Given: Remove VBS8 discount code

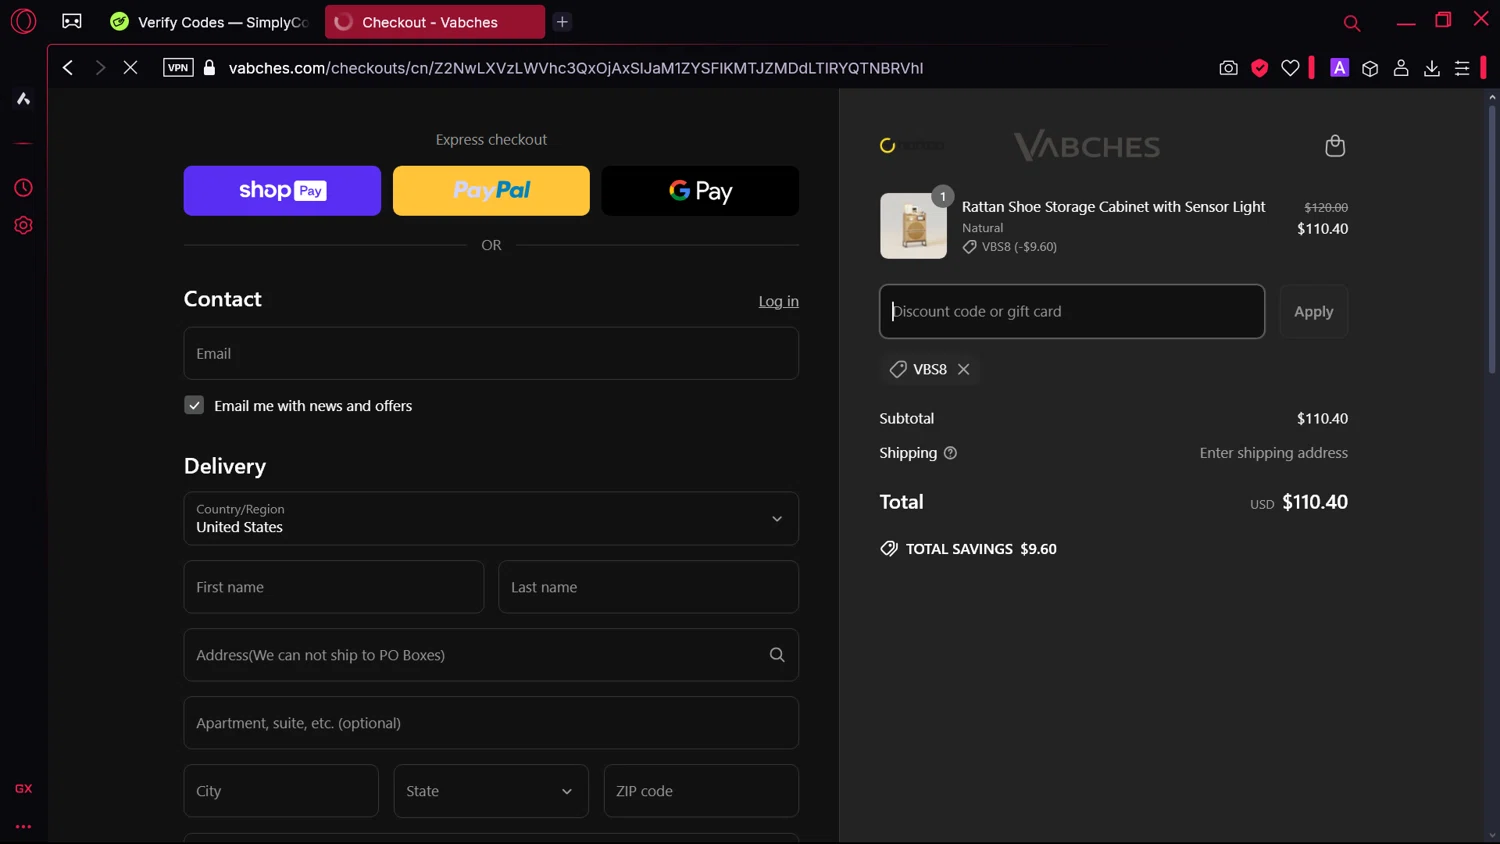Looking at the screenshot, I should [964, 369].
